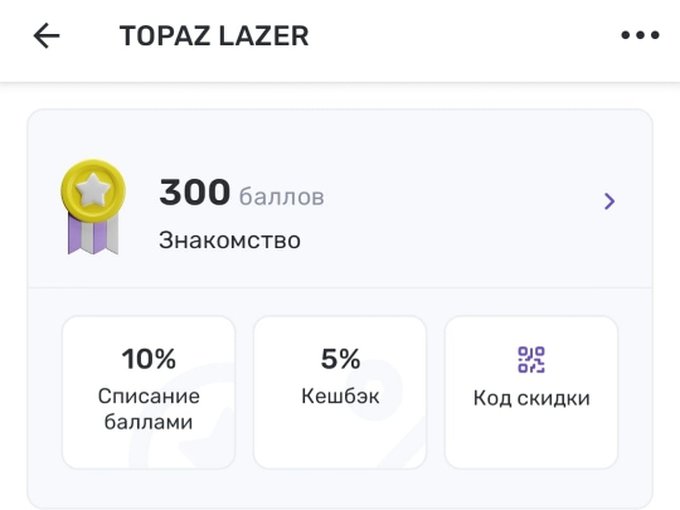Tap the back arrow icon
Viewport: 680px width, 510px height.
pyautogui.click(x=46, y=36)
